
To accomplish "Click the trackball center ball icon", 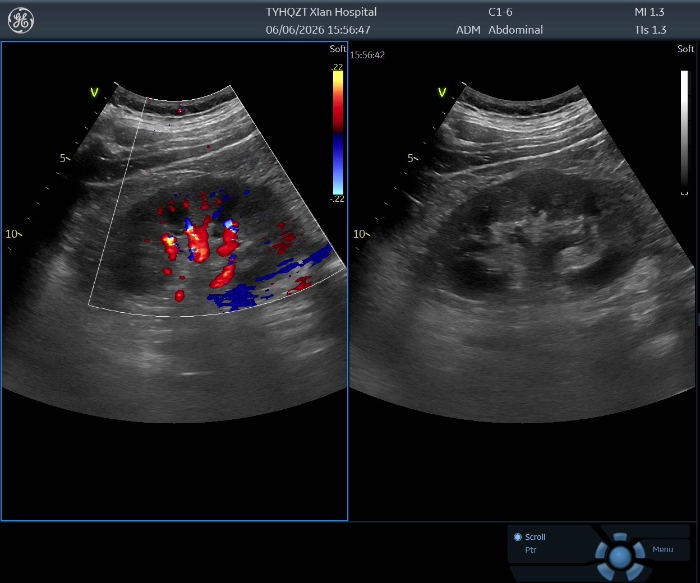I will coord(620,556).
